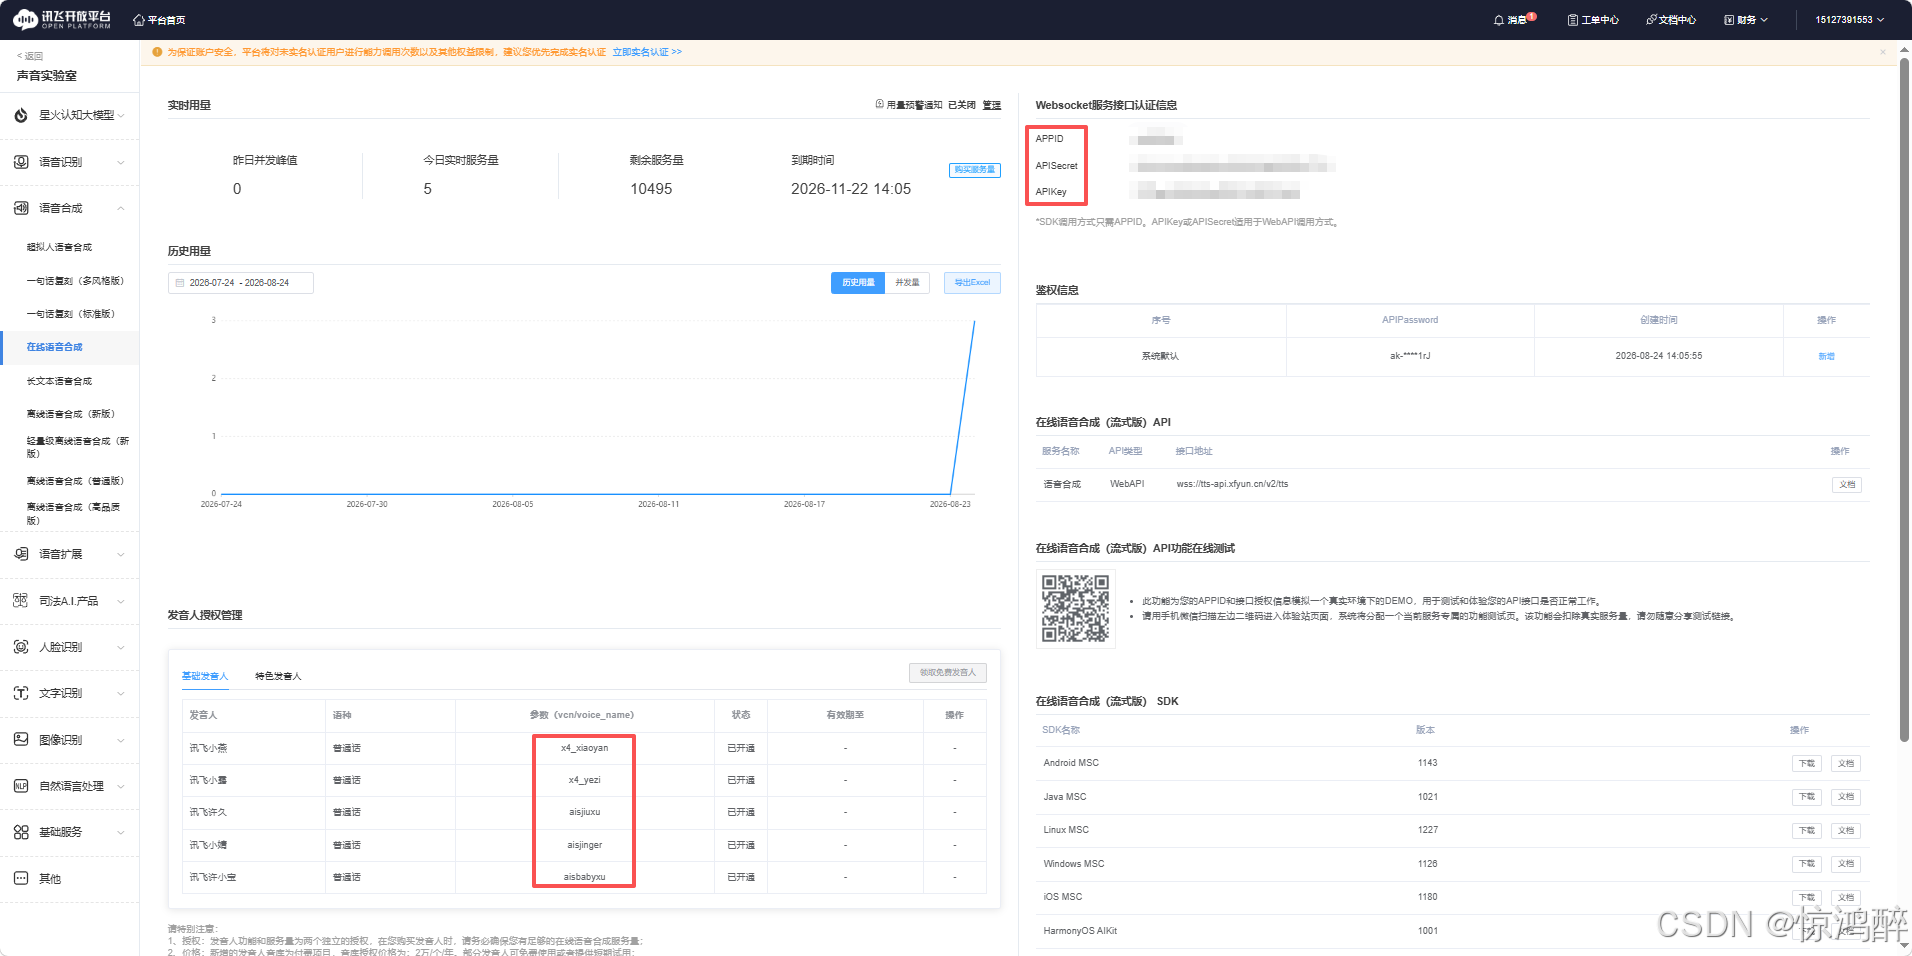Click 新增 in the 鉴权信息 table
Screen dimensions: 1912x956
1826,356
